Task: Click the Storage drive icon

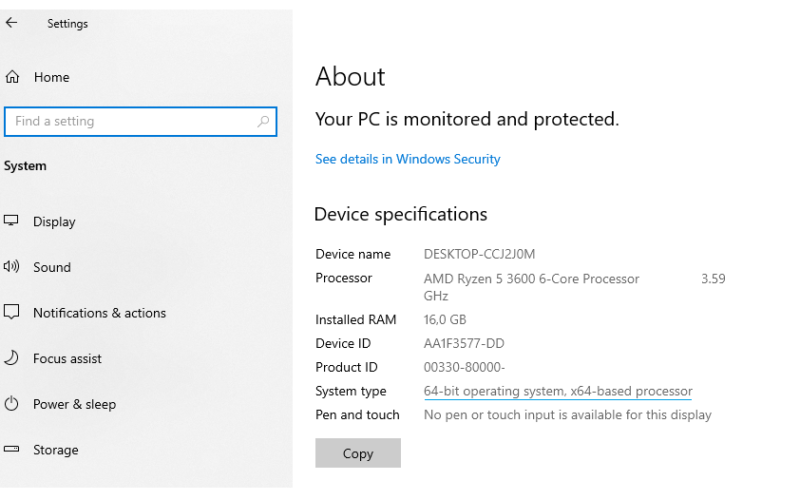Action: 11,449
